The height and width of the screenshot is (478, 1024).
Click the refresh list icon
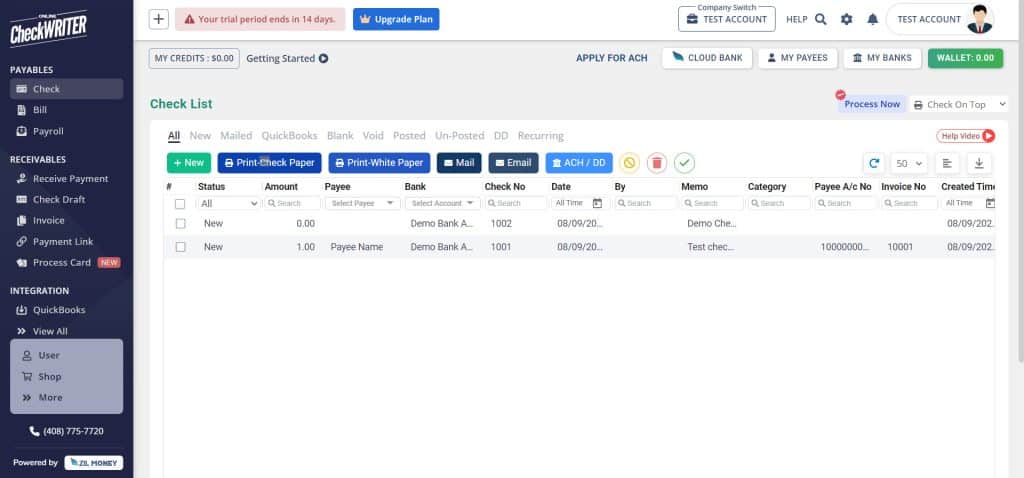tap(874, 163)
